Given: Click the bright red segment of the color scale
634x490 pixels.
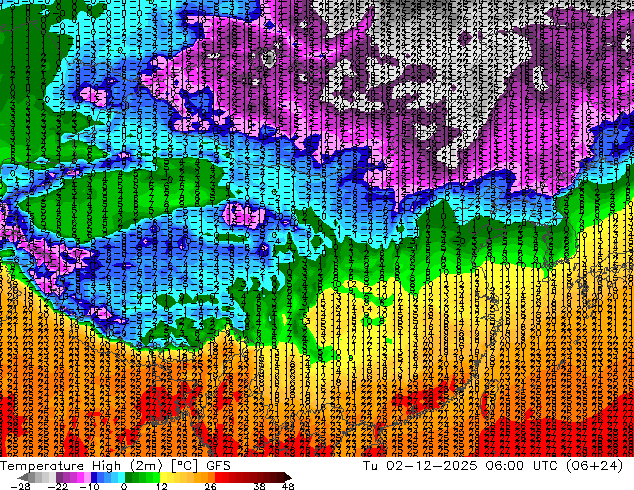Looking at the screenshot, I should click(218, 477).
